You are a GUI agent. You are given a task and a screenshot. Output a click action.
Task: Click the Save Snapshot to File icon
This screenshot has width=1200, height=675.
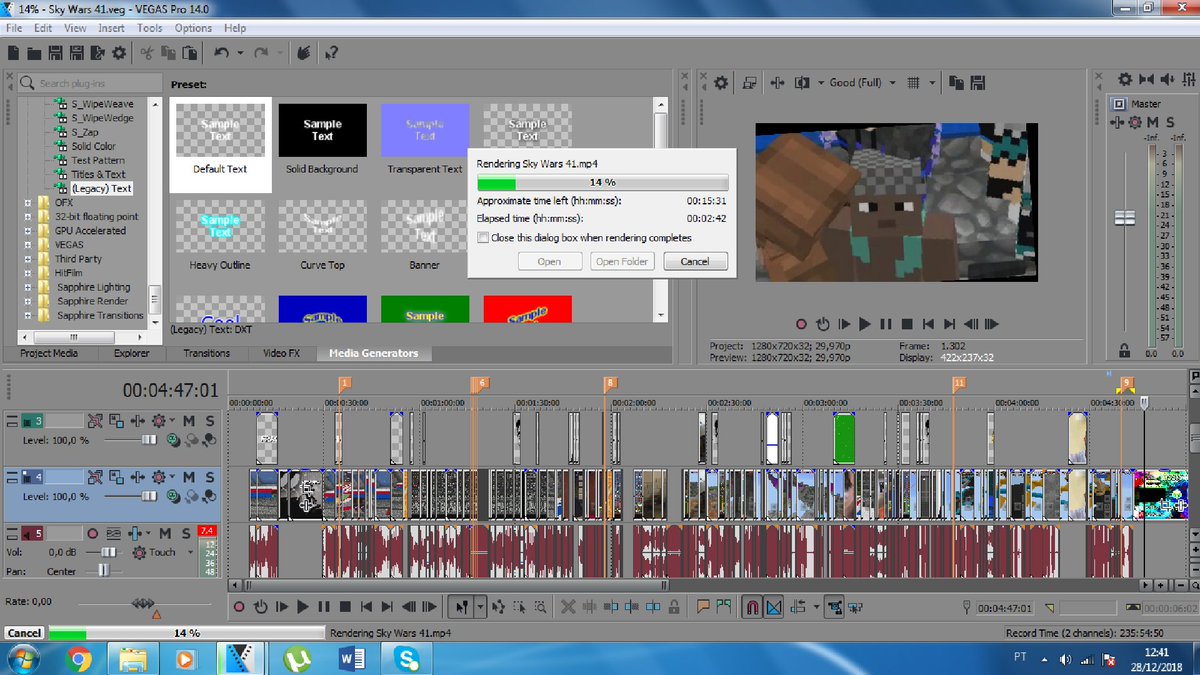[978, 83]
